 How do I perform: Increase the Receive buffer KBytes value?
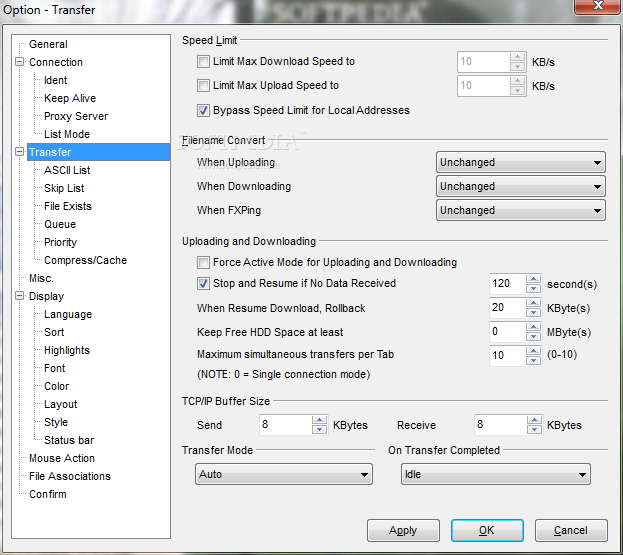tap(534, 420)
